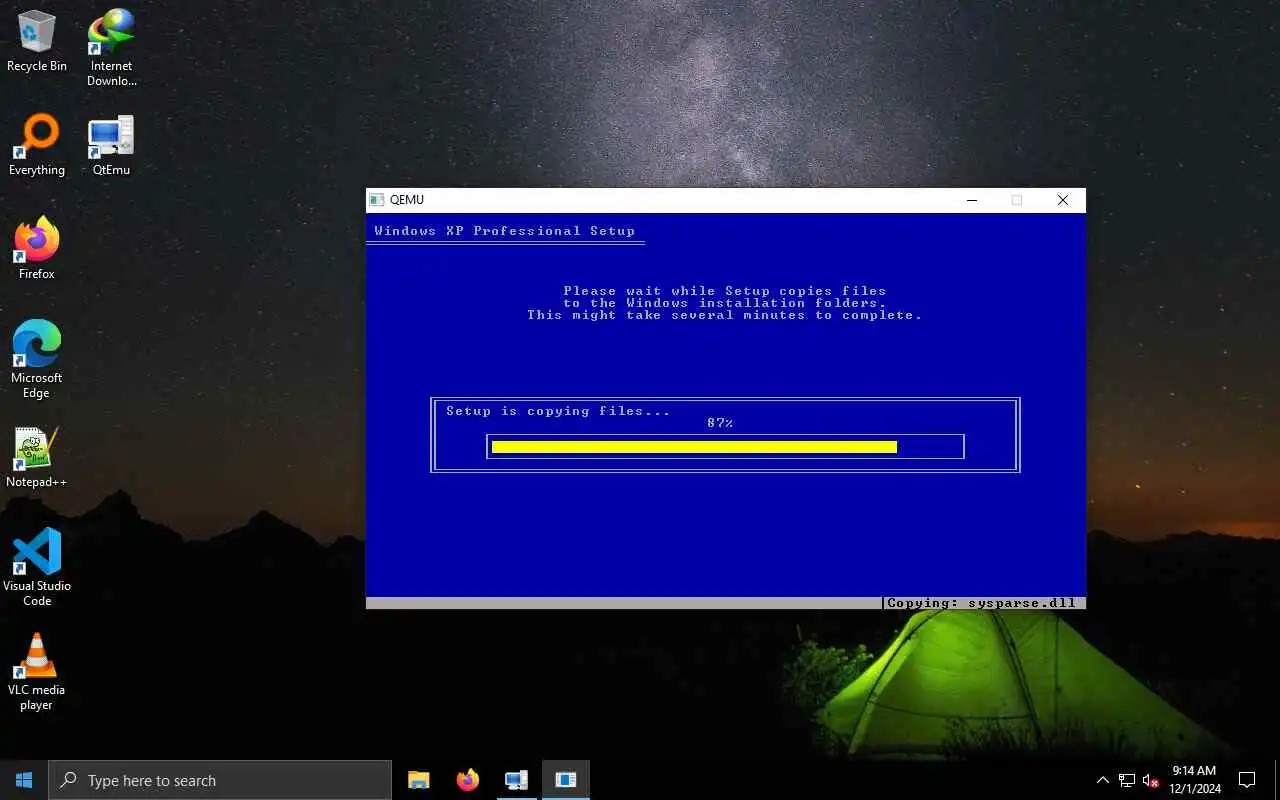Select the Notepad++ desktop shortcut
The width and height of the screenshot is (1280, 800).
click(37, 458)
